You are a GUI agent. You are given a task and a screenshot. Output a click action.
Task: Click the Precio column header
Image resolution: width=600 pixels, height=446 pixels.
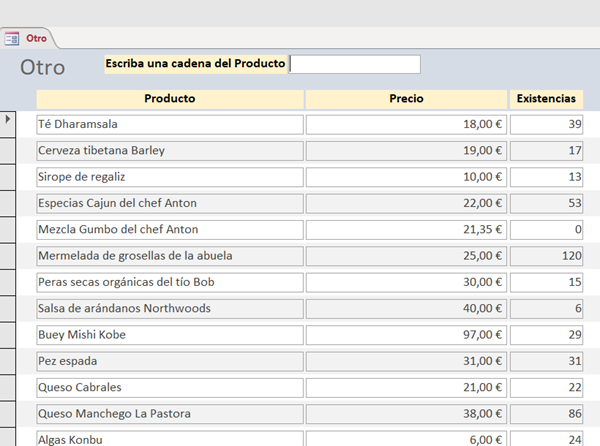(x=406, y=99)
